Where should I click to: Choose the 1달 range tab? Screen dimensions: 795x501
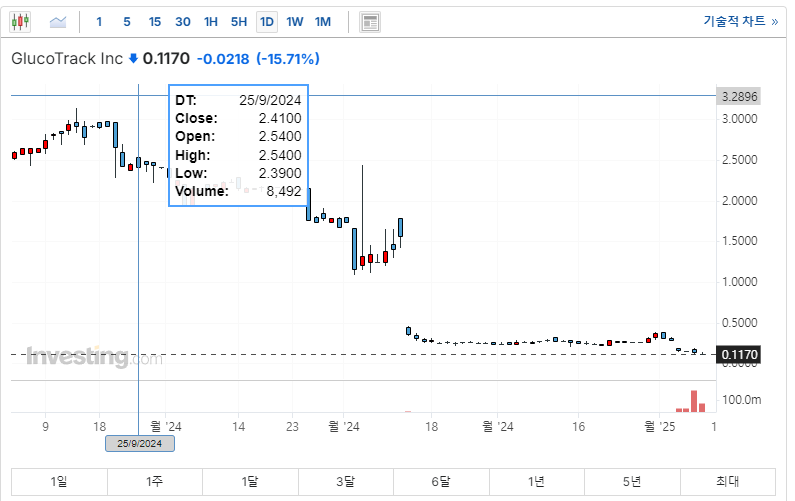(x=250, y=481)
